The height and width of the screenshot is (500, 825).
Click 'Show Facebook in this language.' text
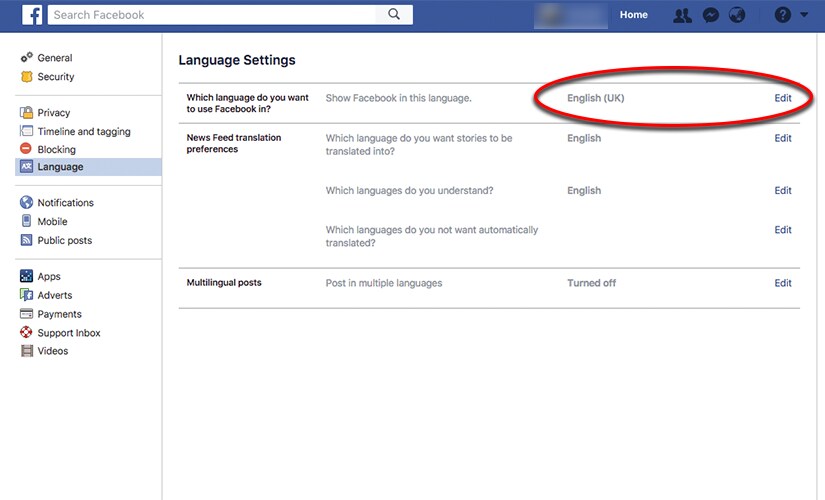coord(398,98)
